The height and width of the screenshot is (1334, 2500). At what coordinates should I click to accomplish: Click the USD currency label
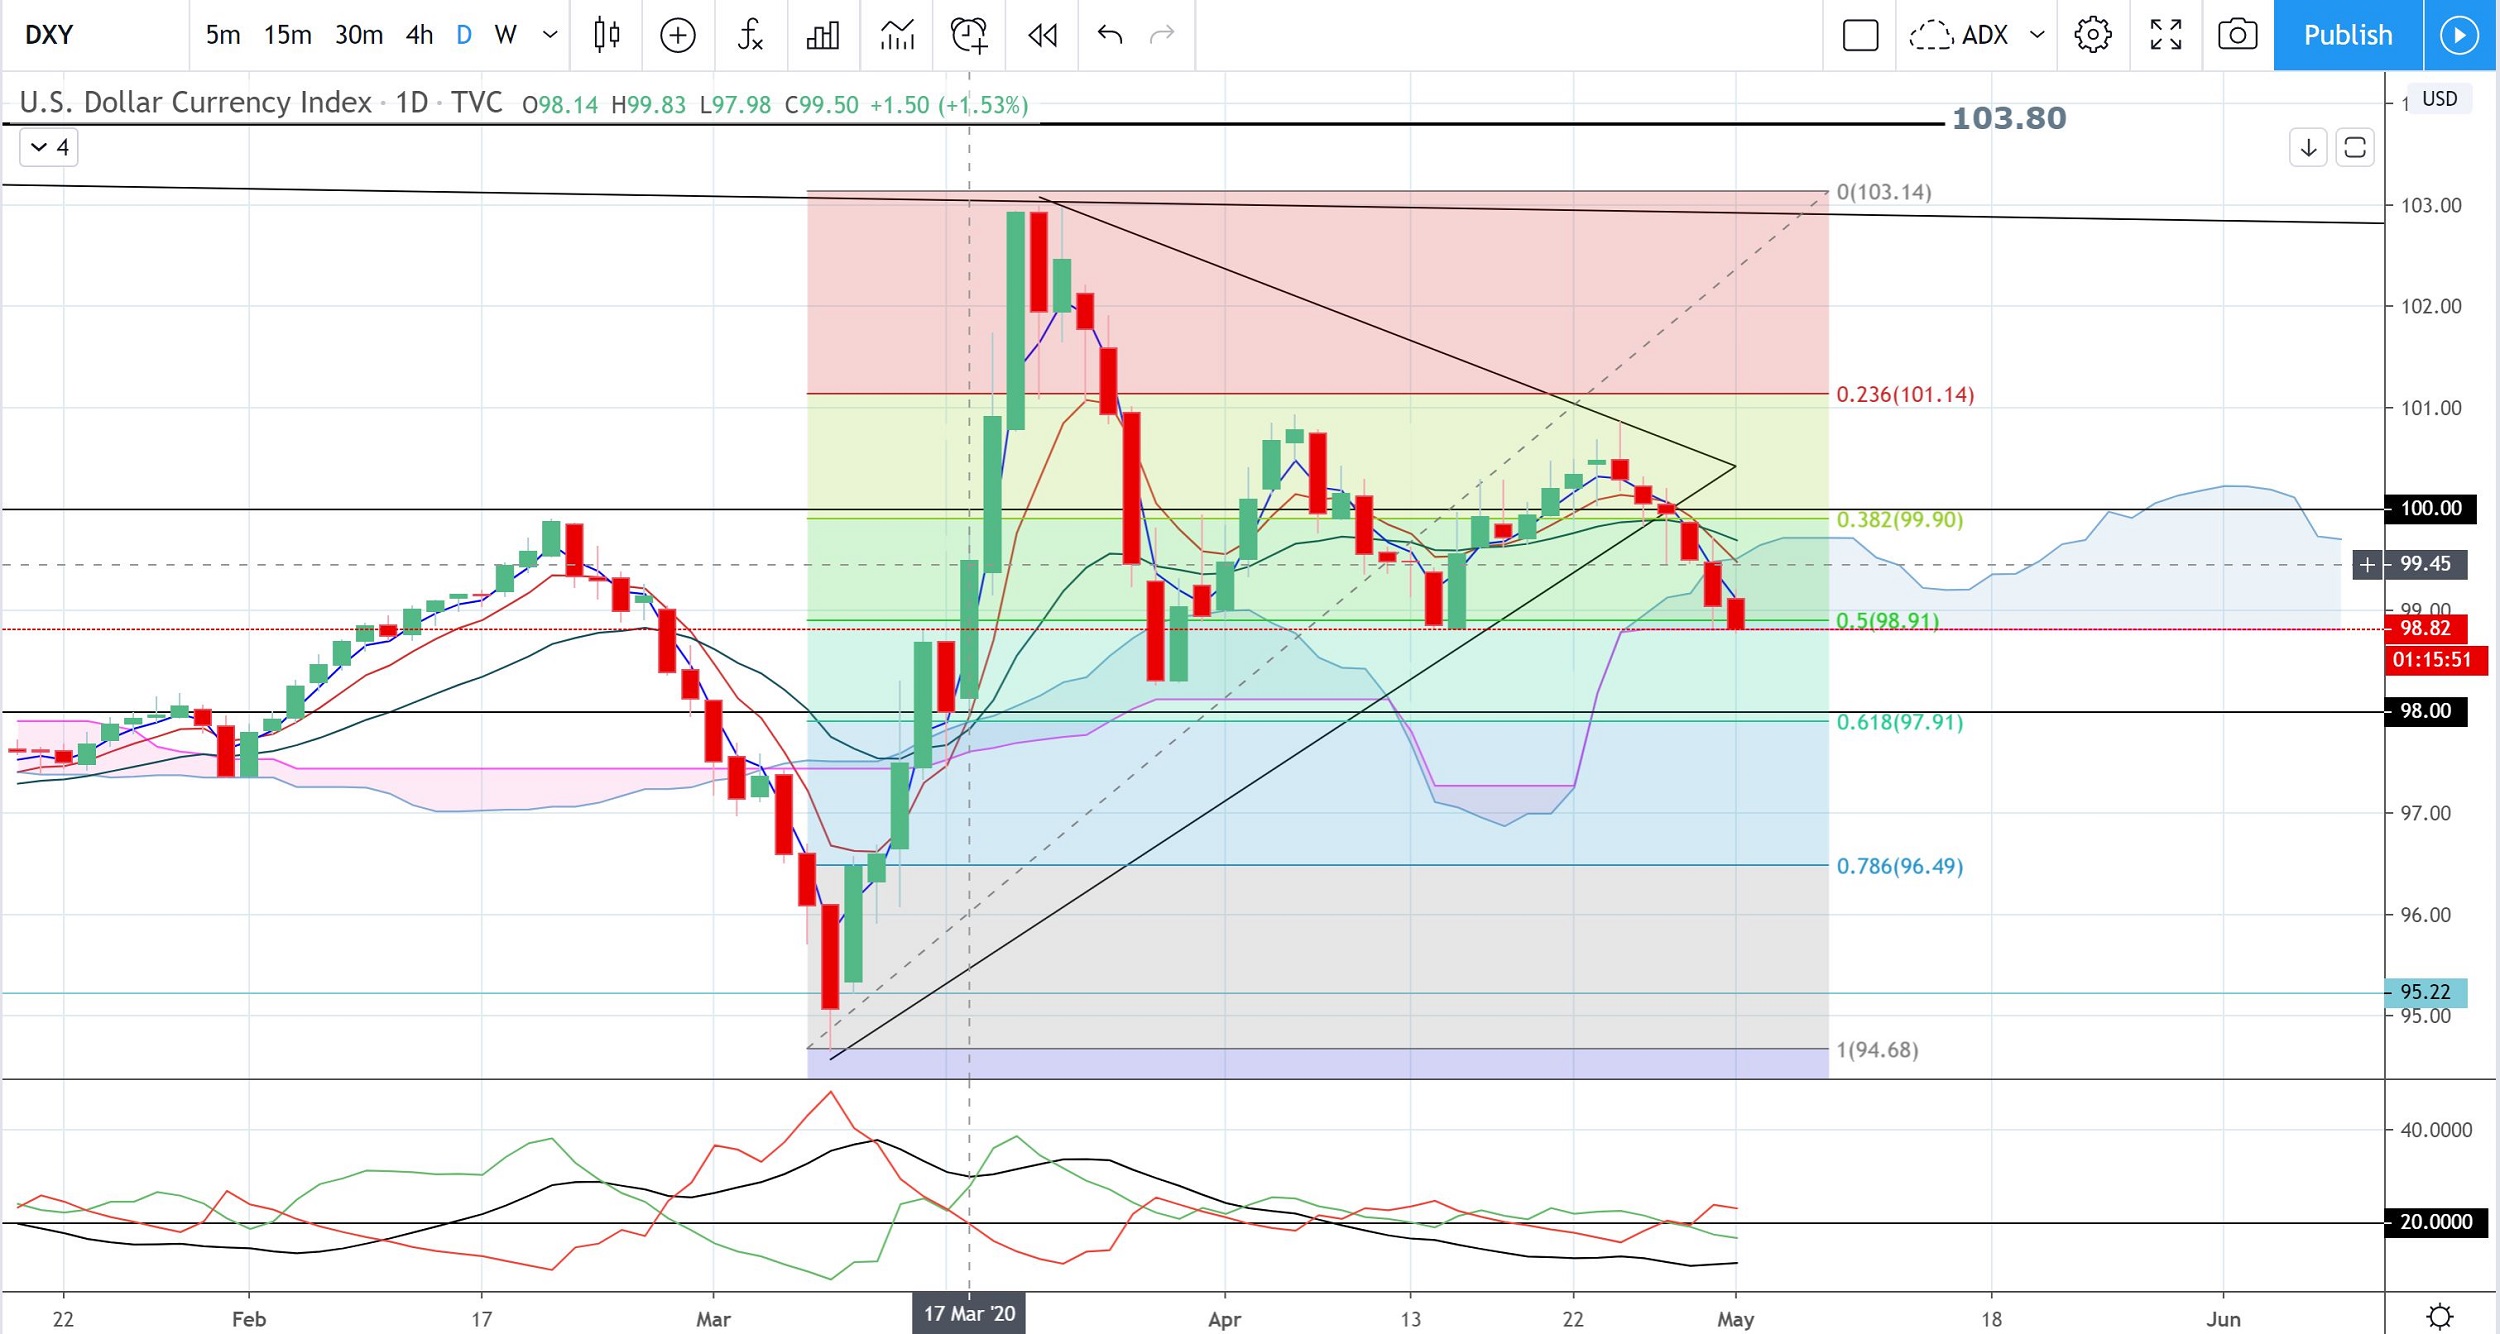point(2439,99)
